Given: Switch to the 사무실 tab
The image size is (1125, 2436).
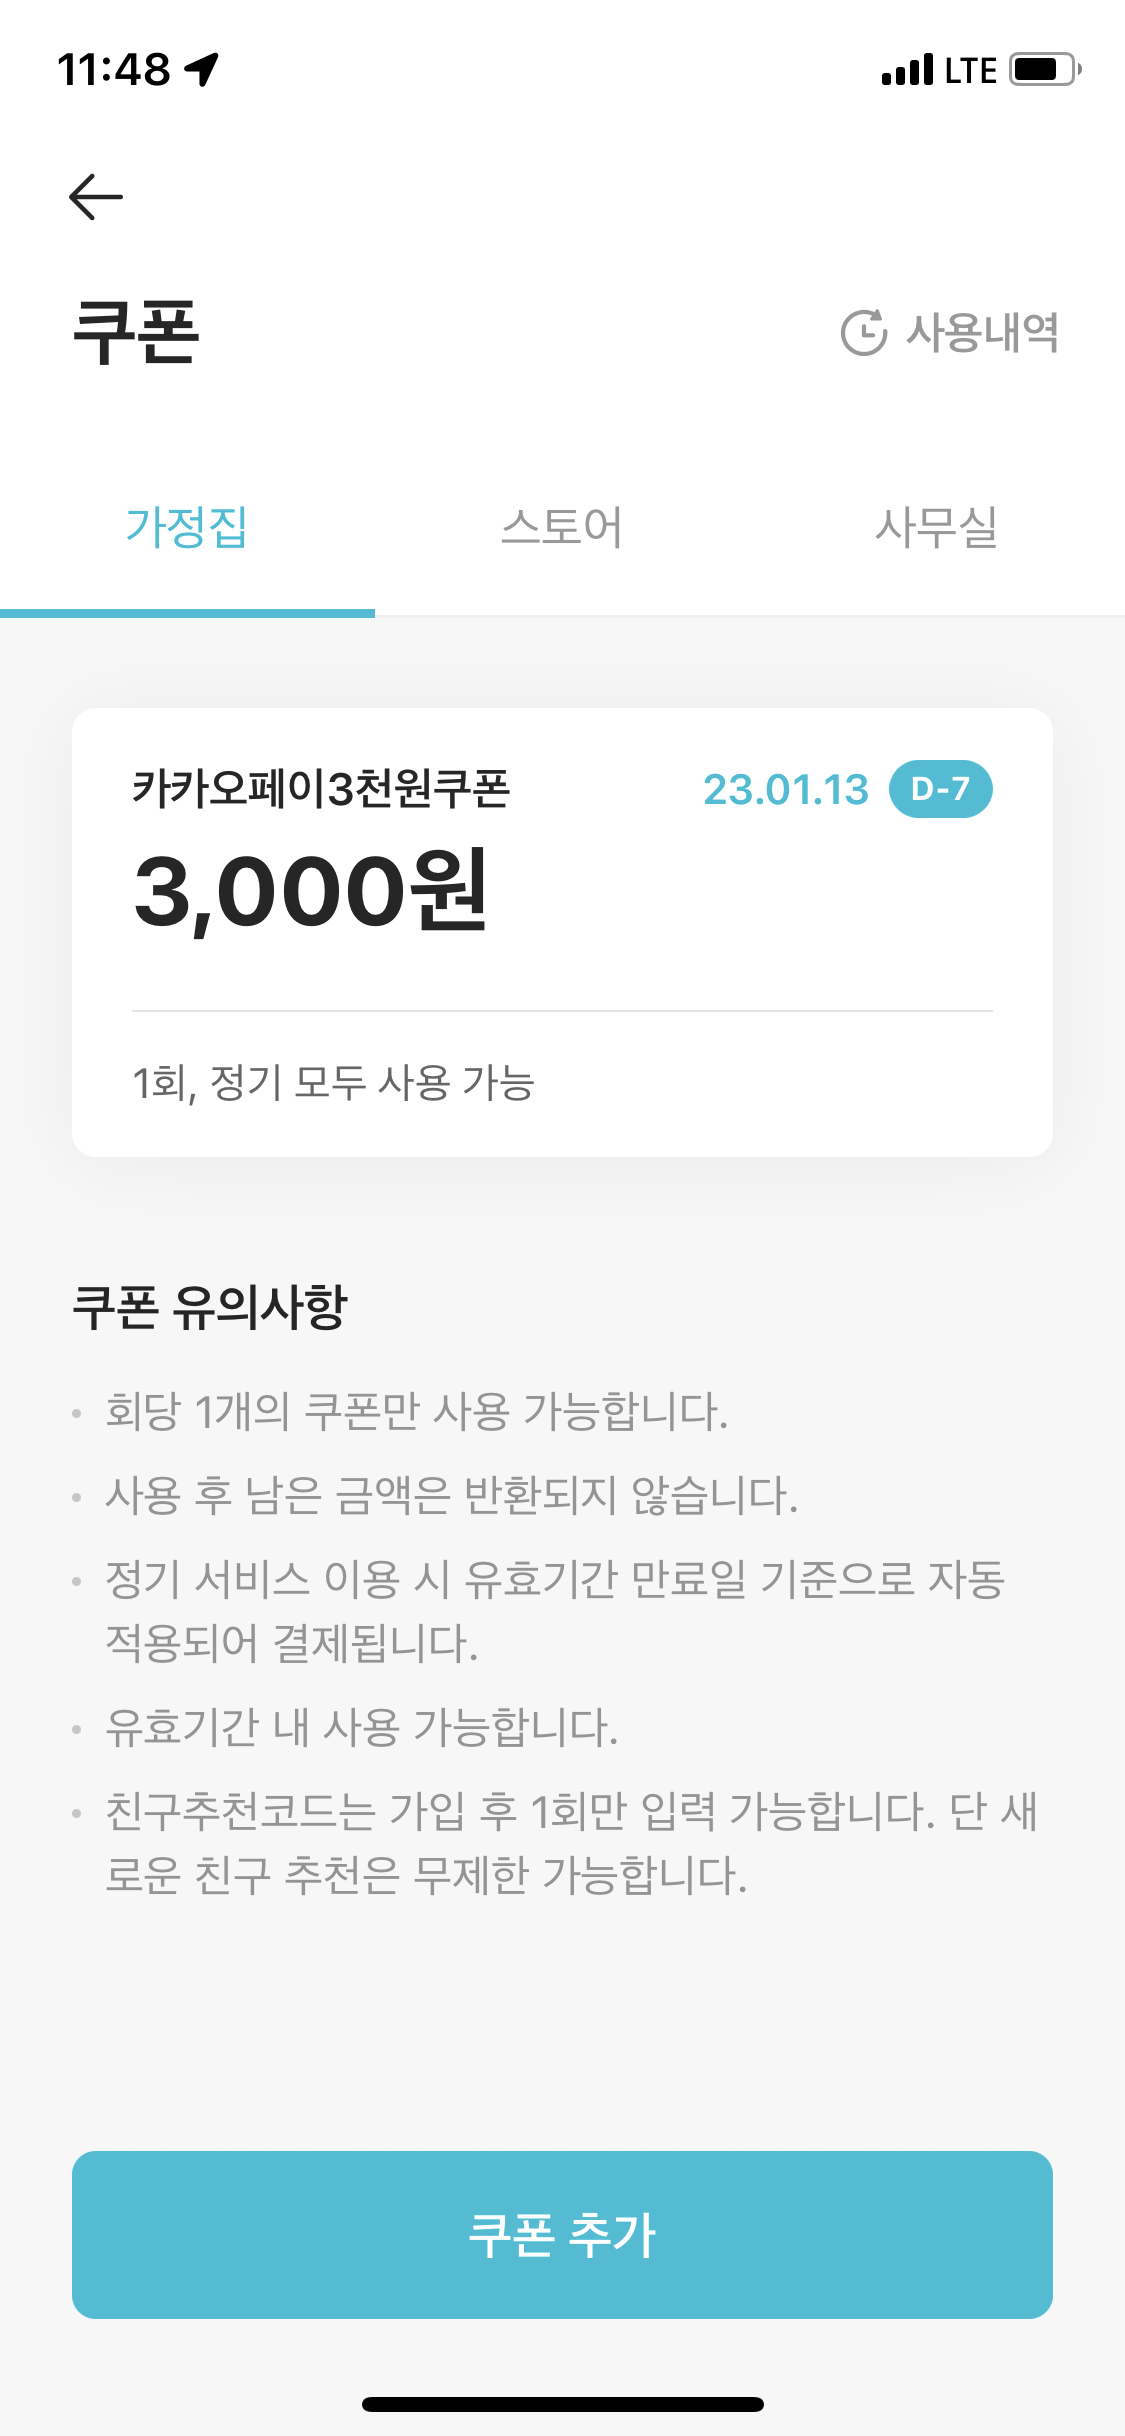Looking at the screenshot, I should [x=936, y=527].
